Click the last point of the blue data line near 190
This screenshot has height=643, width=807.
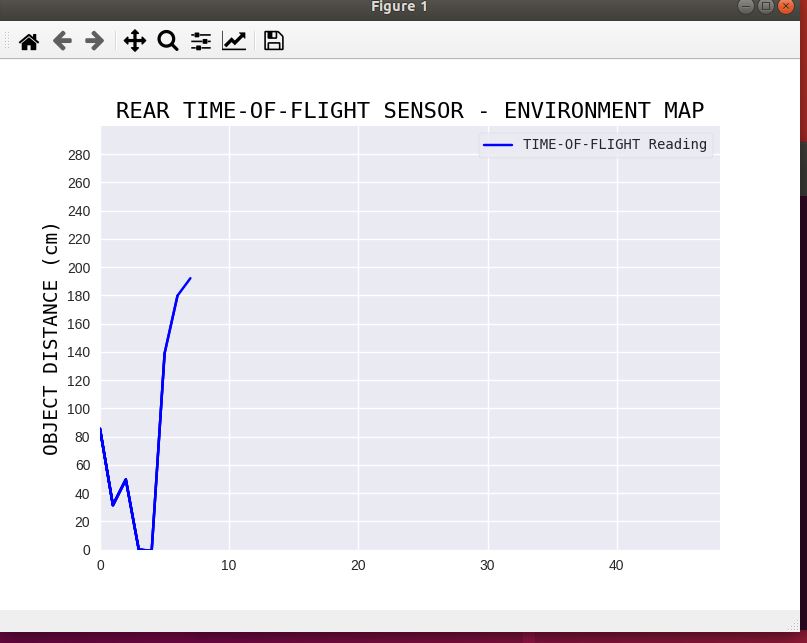[x=190, y=279]
